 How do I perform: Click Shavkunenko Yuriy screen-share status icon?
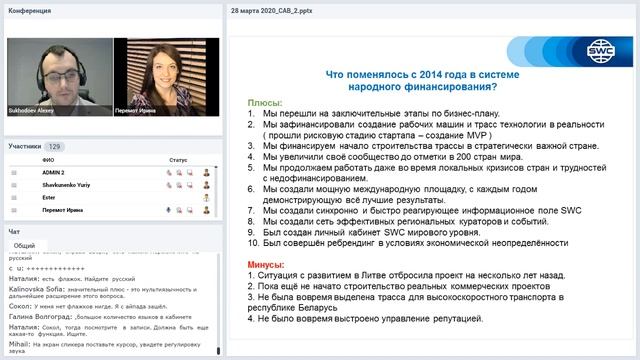pyautogui.click(x=190, y=185)
